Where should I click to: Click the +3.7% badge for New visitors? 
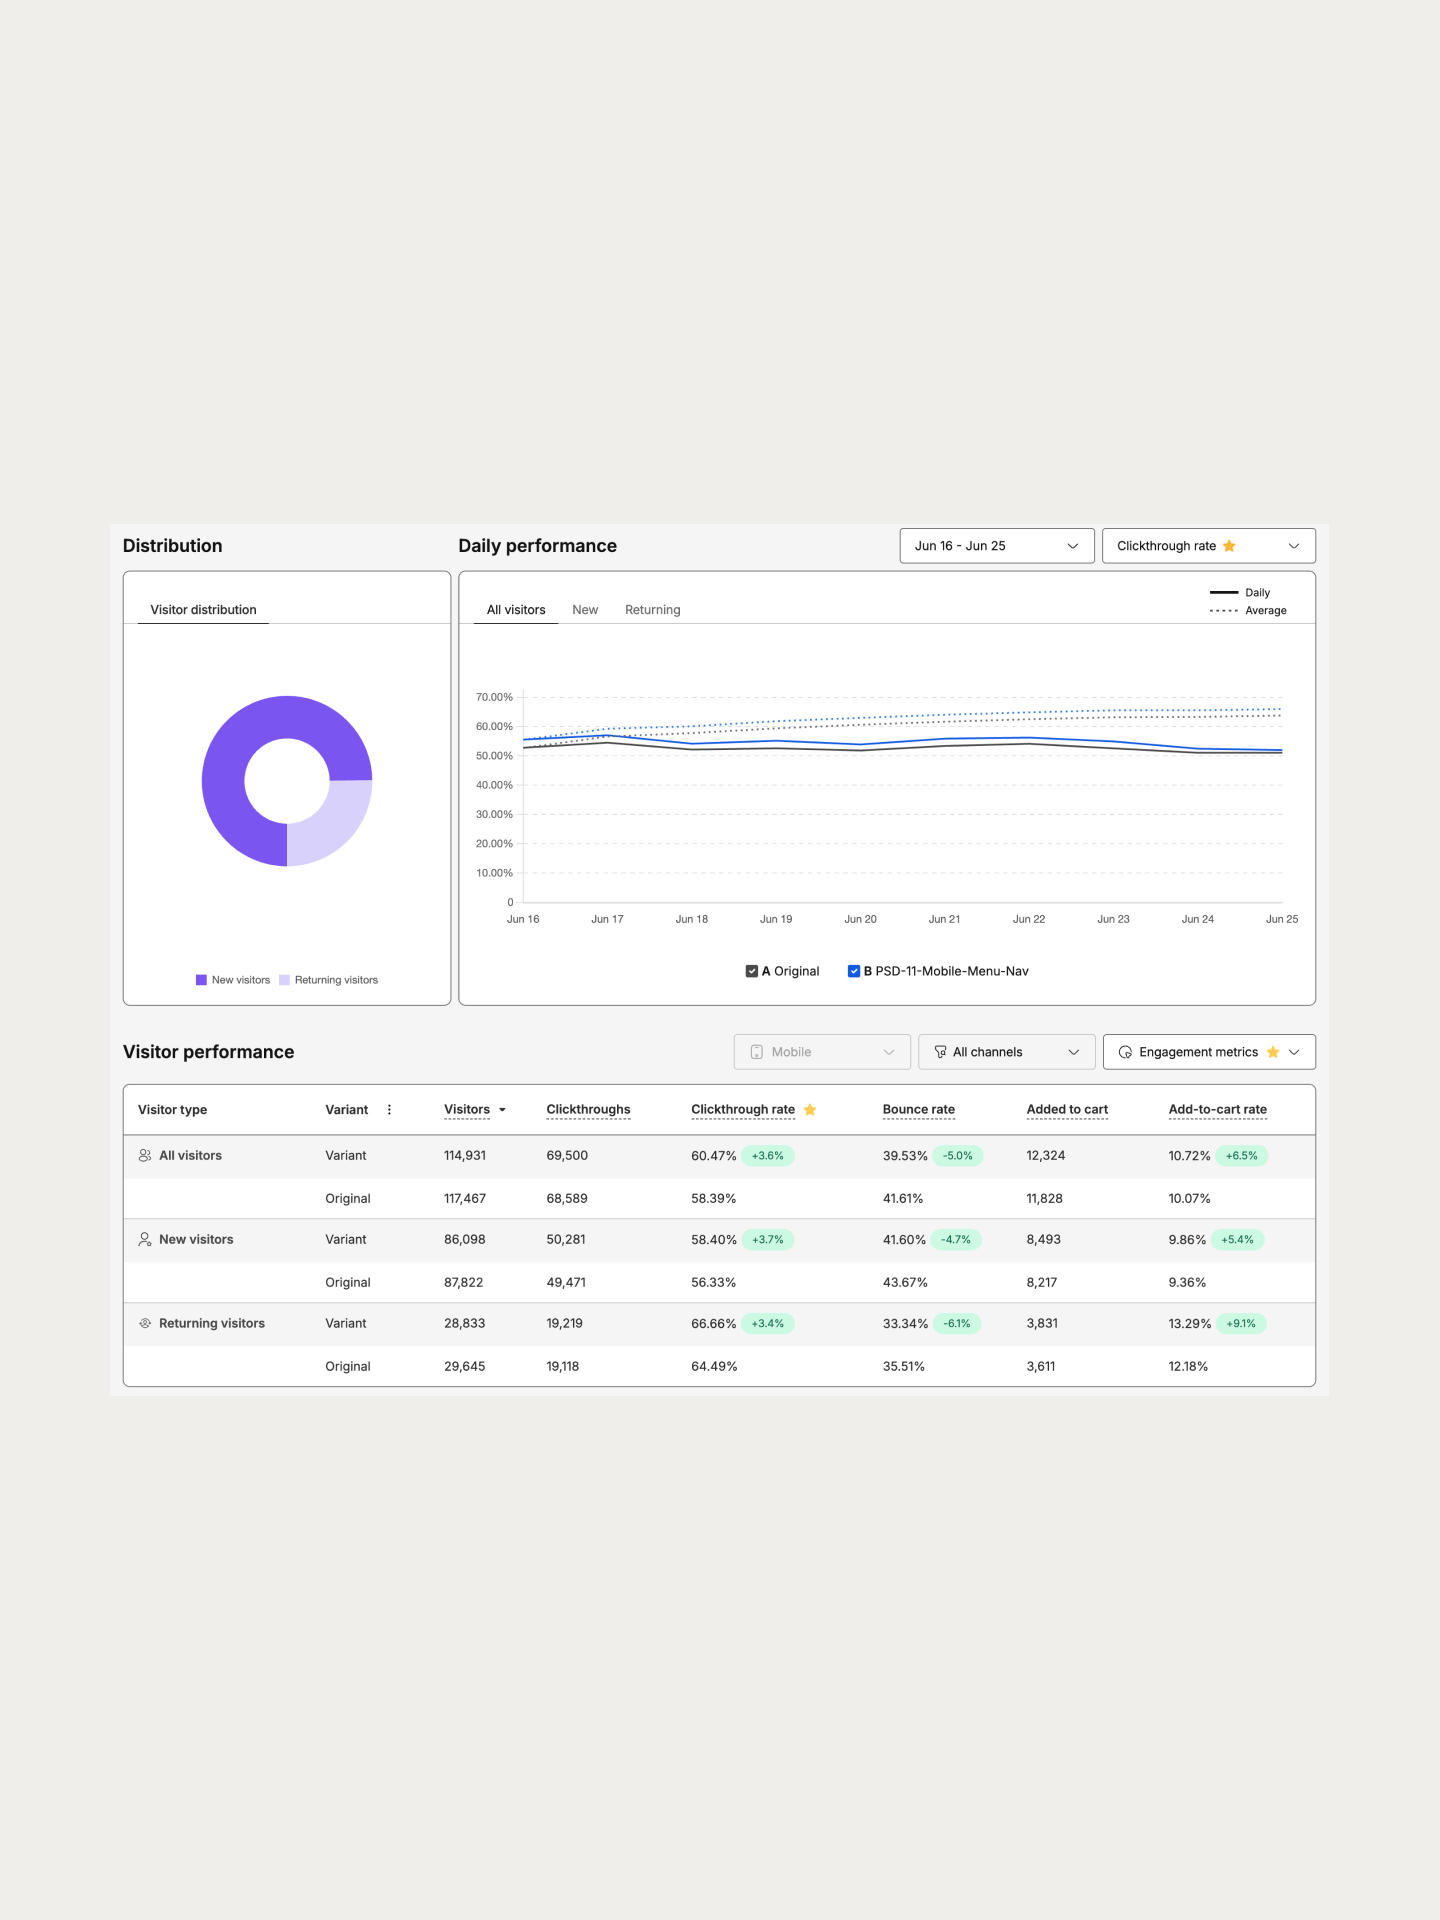(x=768, y=1240)
